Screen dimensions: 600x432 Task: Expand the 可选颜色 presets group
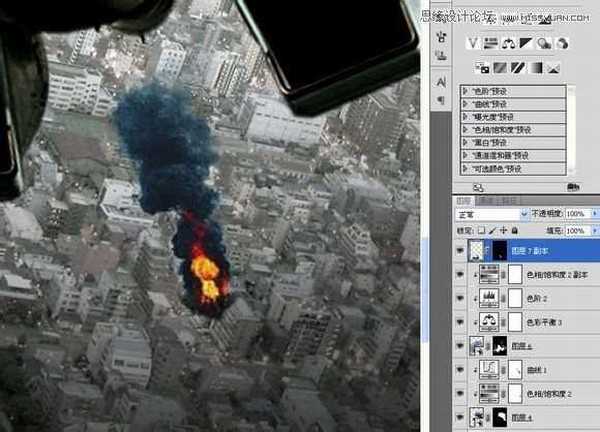click(x=466, y=168)
